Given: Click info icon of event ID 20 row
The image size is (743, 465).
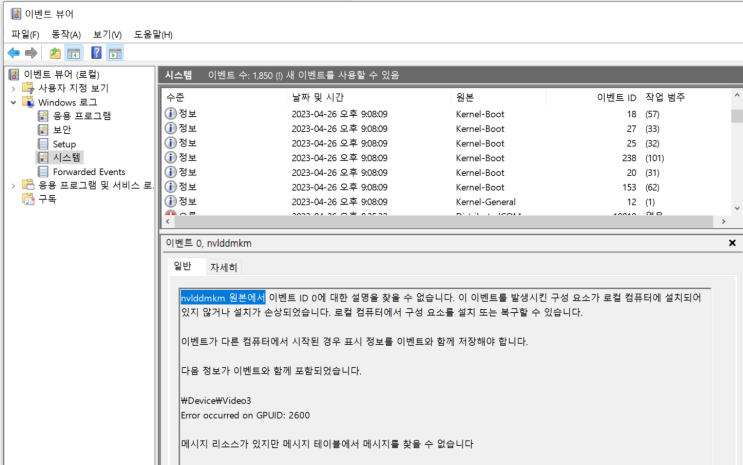Looking at the screenshot, I should (x=170, y=173).
